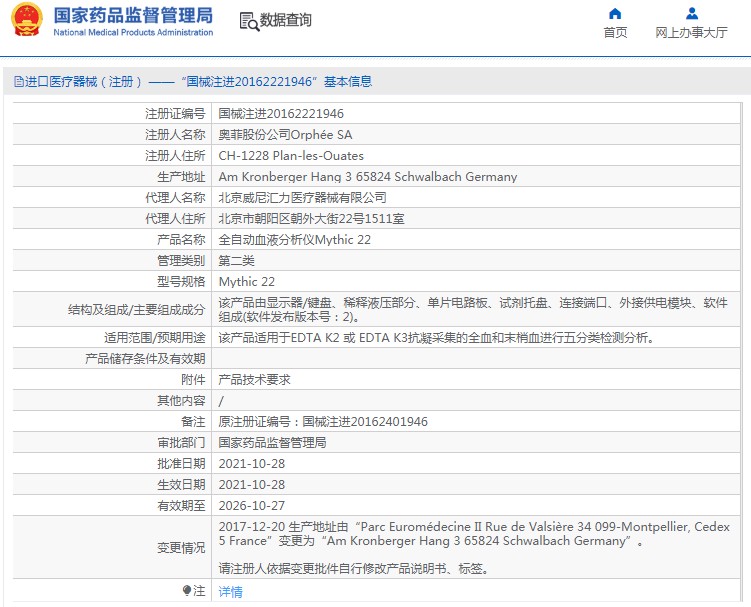Click the 网上办事大厅 person icon
The image size is (751, 607).
[692, 13]
